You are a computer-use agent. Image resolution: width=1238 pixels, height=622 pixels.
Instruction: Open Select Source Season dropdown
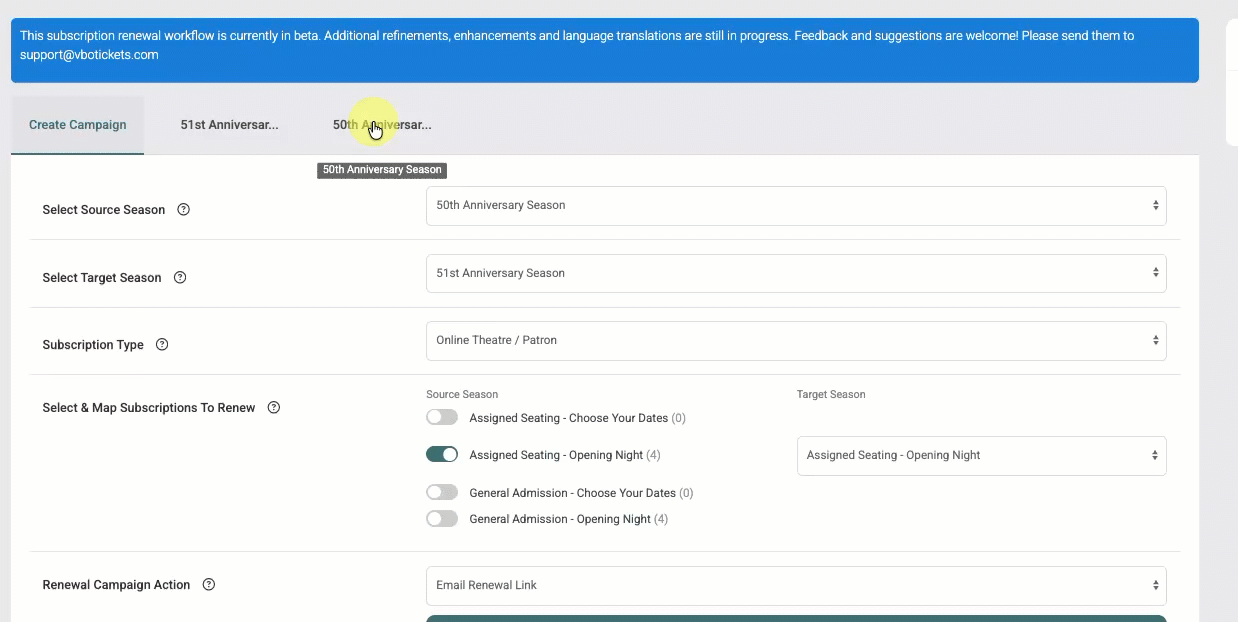coord(796,206)
